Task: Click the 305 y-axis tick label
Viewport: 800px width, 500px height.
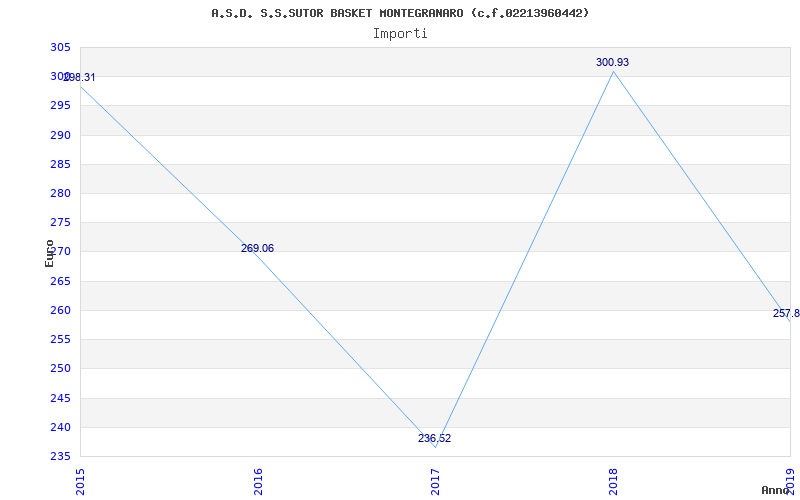Action: pyautogui.click(x=60, y=47)
